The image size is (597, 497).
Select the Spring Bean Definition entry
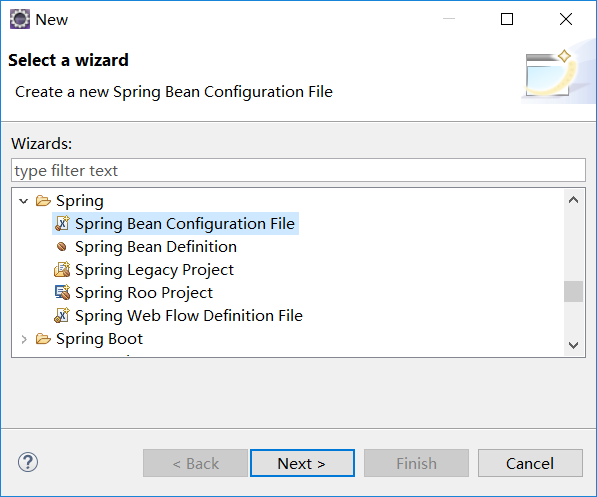pyautogui.click(x=156, y=247)
